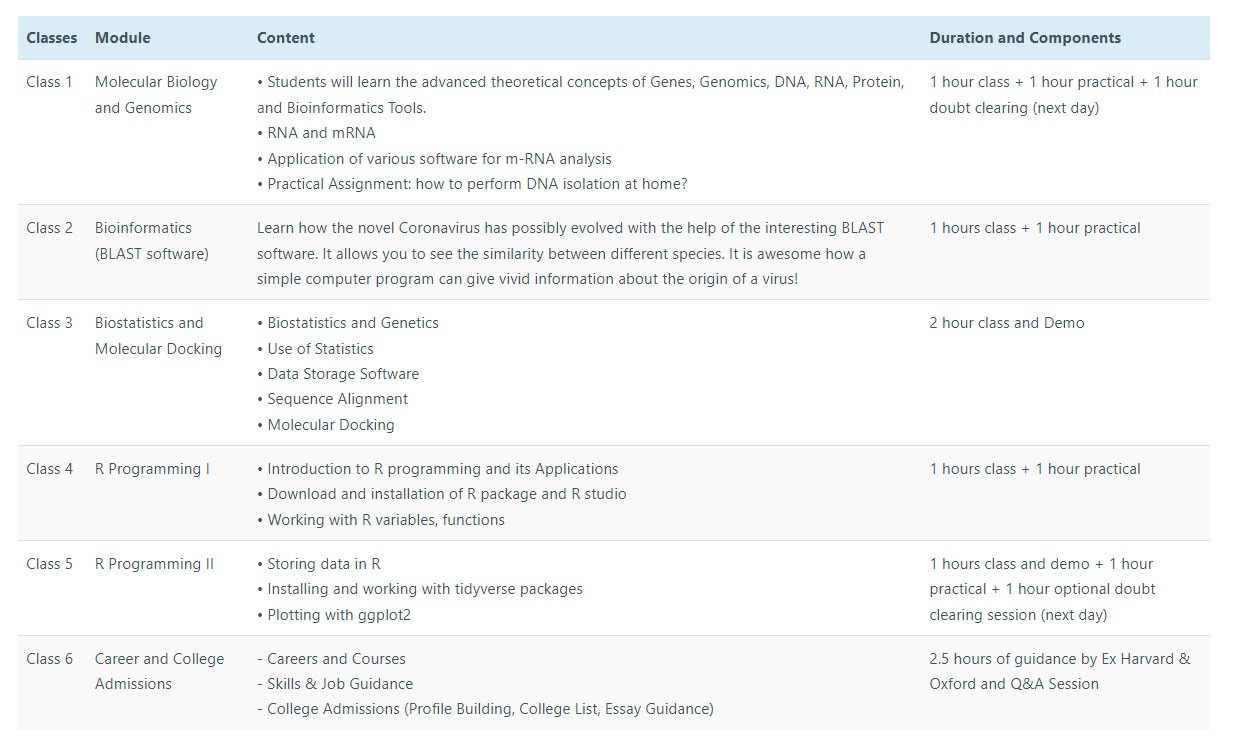
Task: Click the Career and College Admissions module
Action: (x=159, y=671)
